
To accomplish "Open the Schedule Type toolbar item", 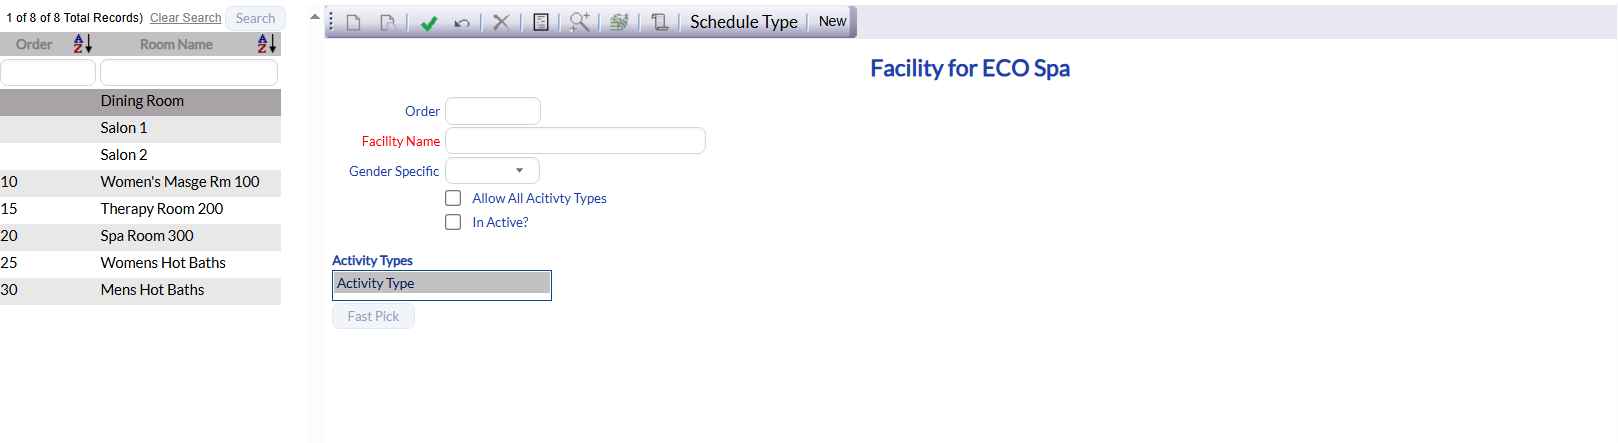I will point(744,22).
